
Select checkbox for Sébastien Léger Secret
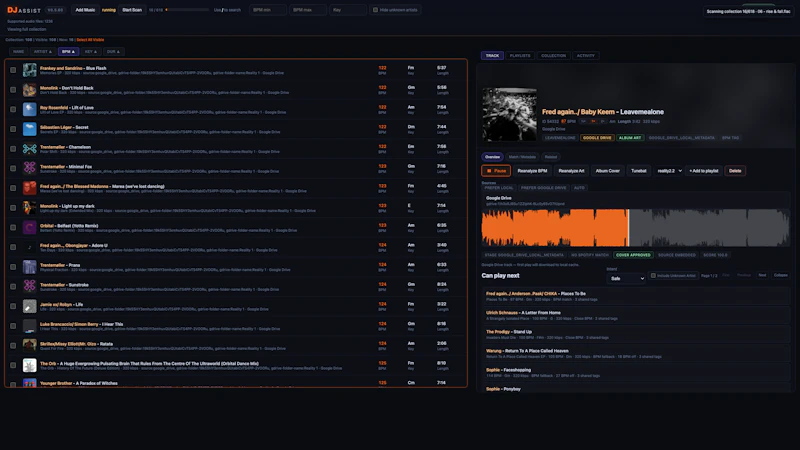click(x=13, y=129)
